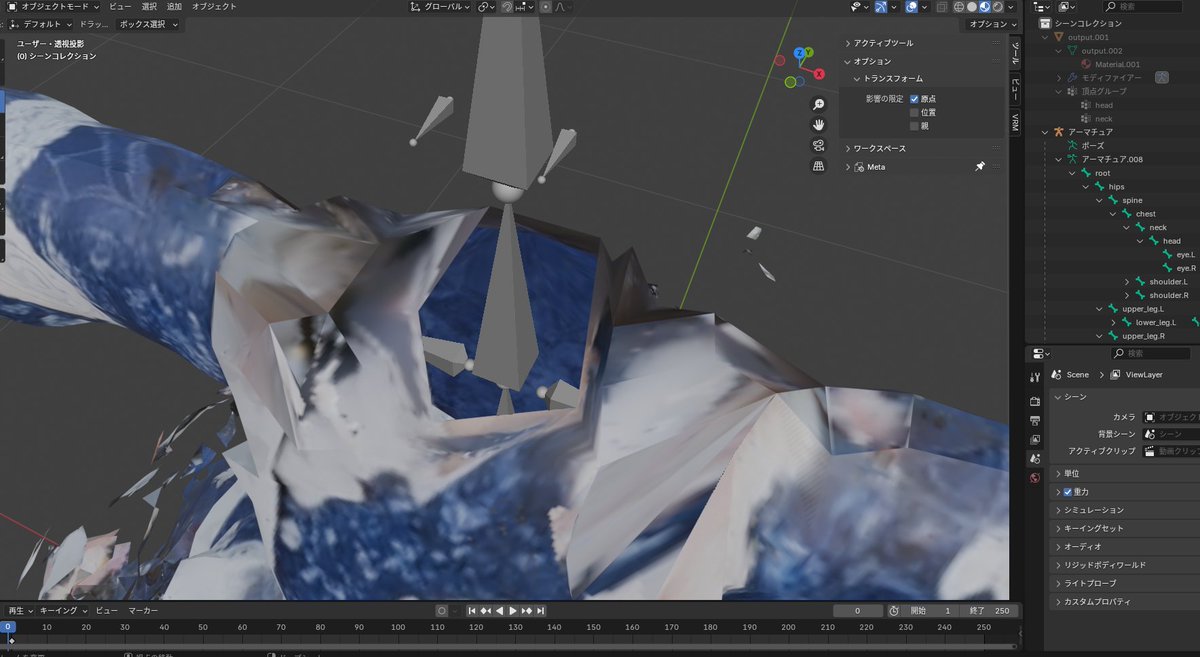This screenshot has height=657, width=1200.
Task: Switch orthographic/perspective grid icon
Action: [818, 166]
